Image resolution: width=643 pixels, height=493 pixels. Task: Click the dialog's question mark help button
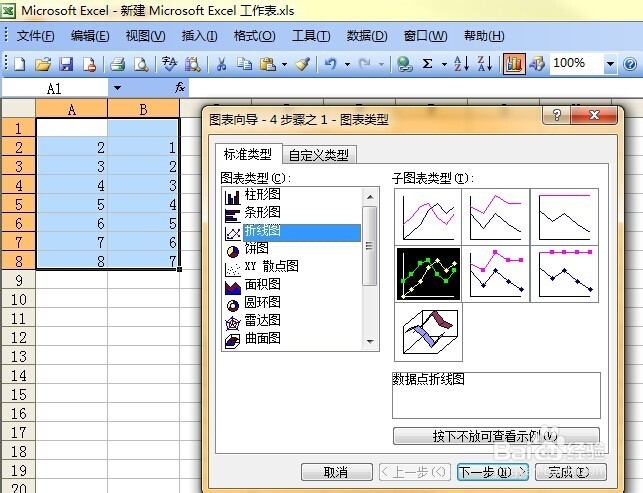556,114
